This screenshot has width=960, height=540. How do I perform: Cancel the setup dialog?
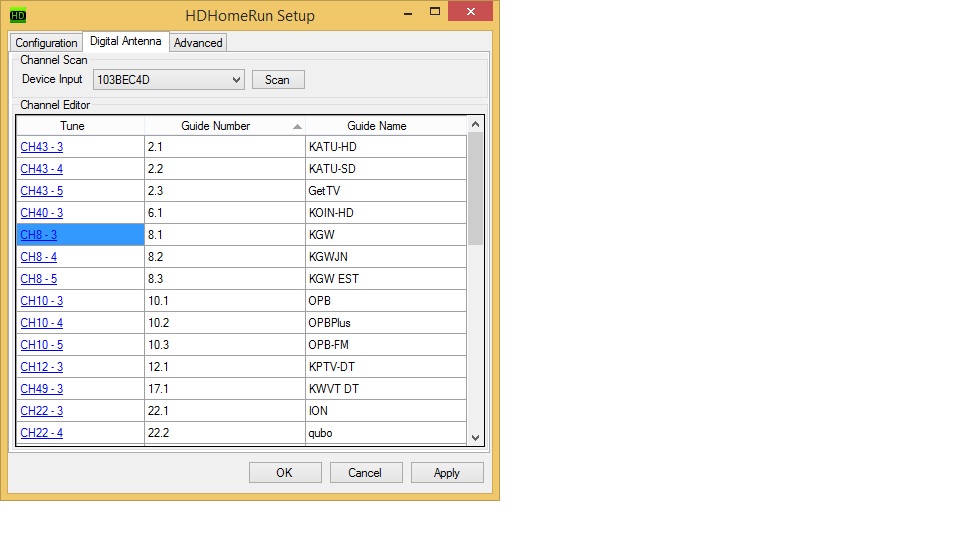click(x=366, y=473)
